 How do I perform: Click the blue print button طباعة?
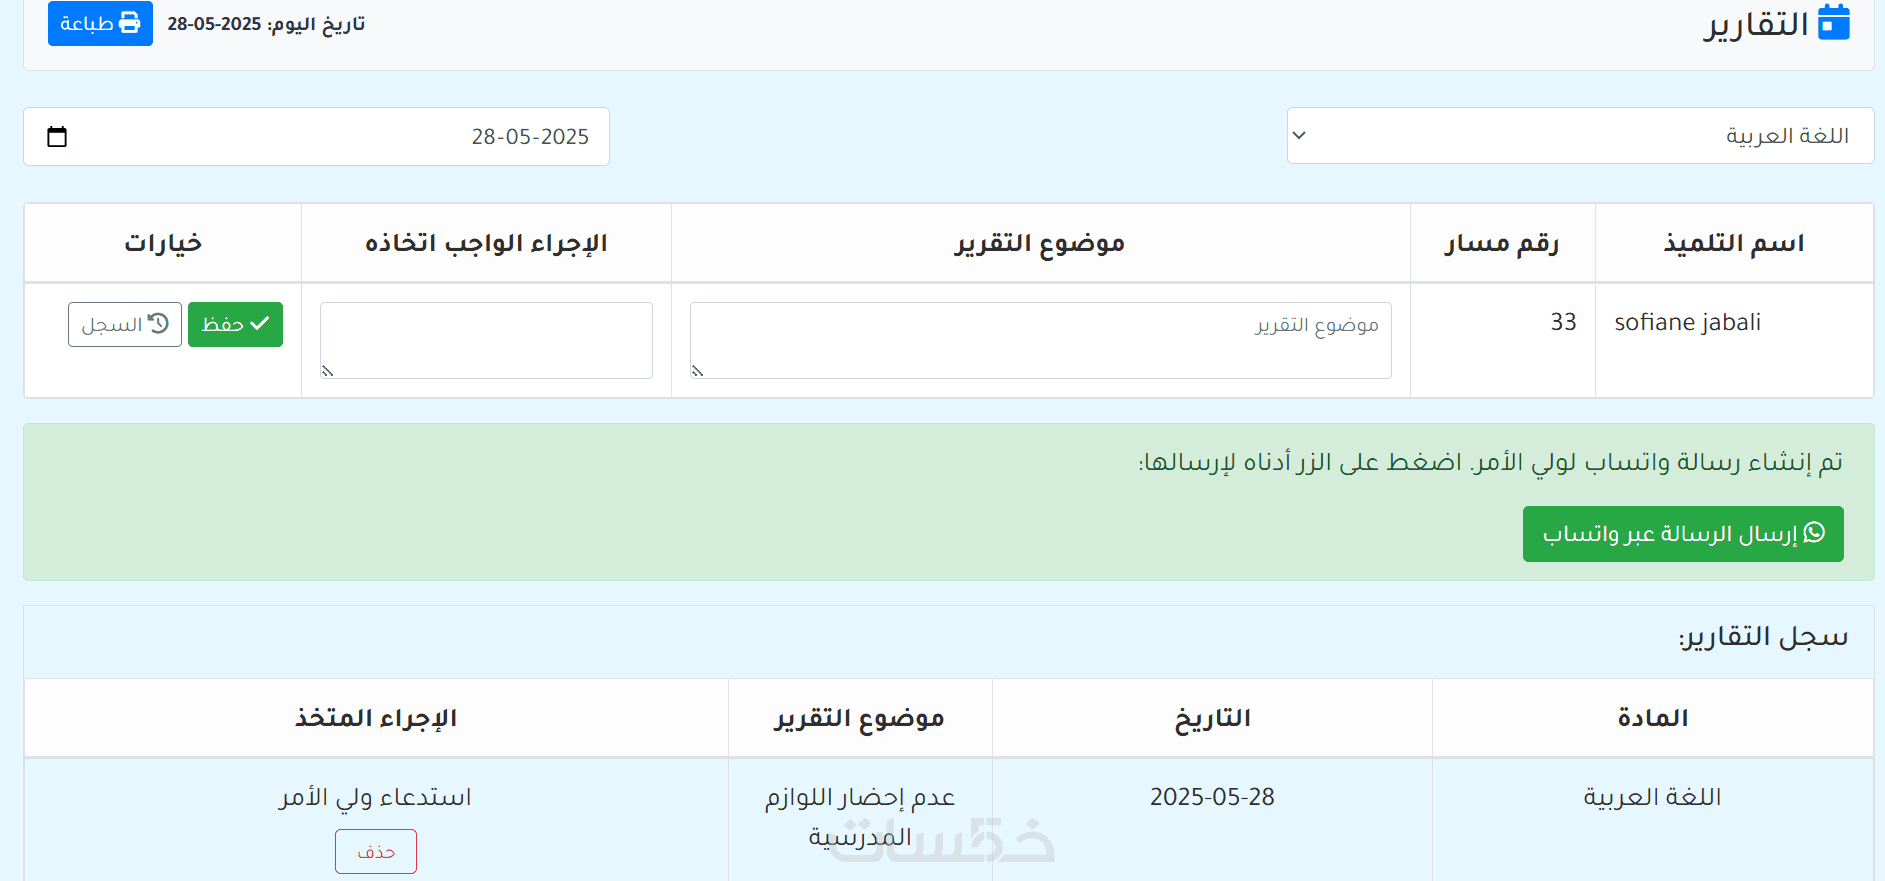(100, 23)
